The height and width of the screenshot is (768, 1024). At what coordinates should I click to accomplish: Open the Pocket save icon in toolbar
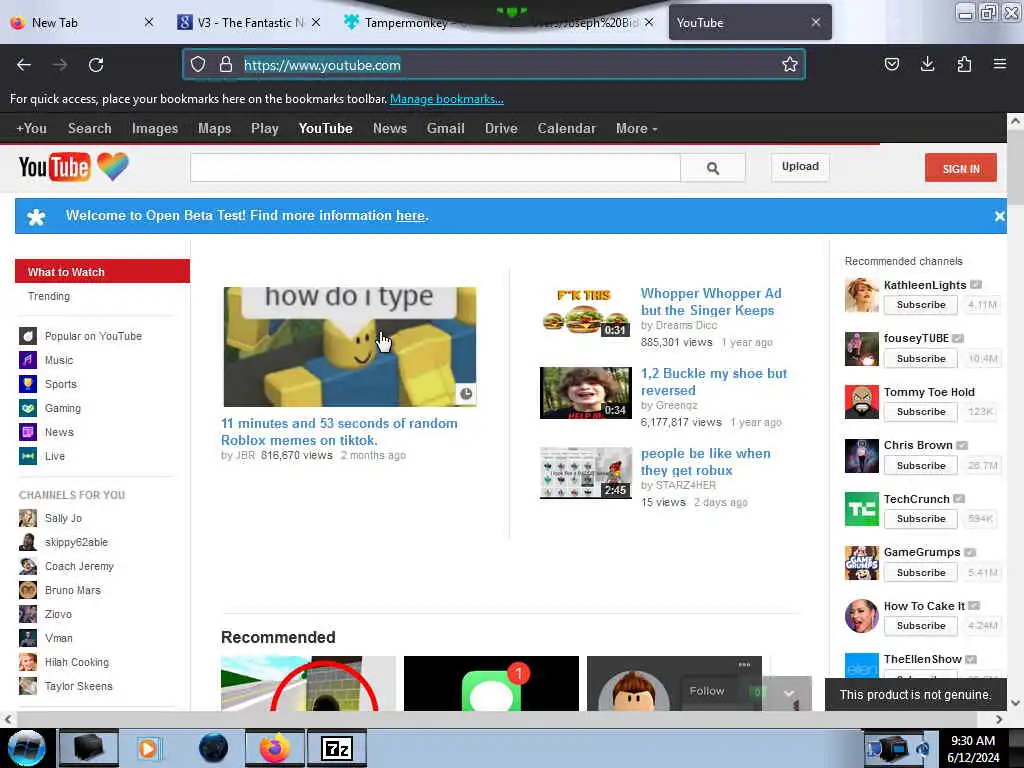click(891, 64)
